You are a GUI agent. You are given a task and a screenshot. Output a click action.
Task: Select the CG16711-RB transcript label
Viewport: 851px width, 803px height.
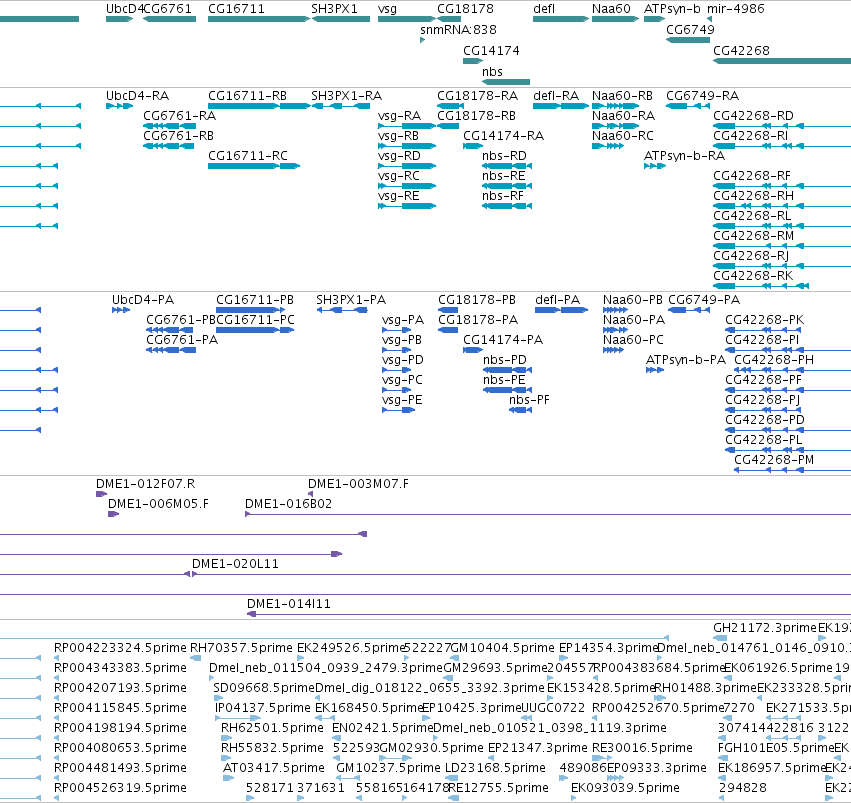(247, 95)
